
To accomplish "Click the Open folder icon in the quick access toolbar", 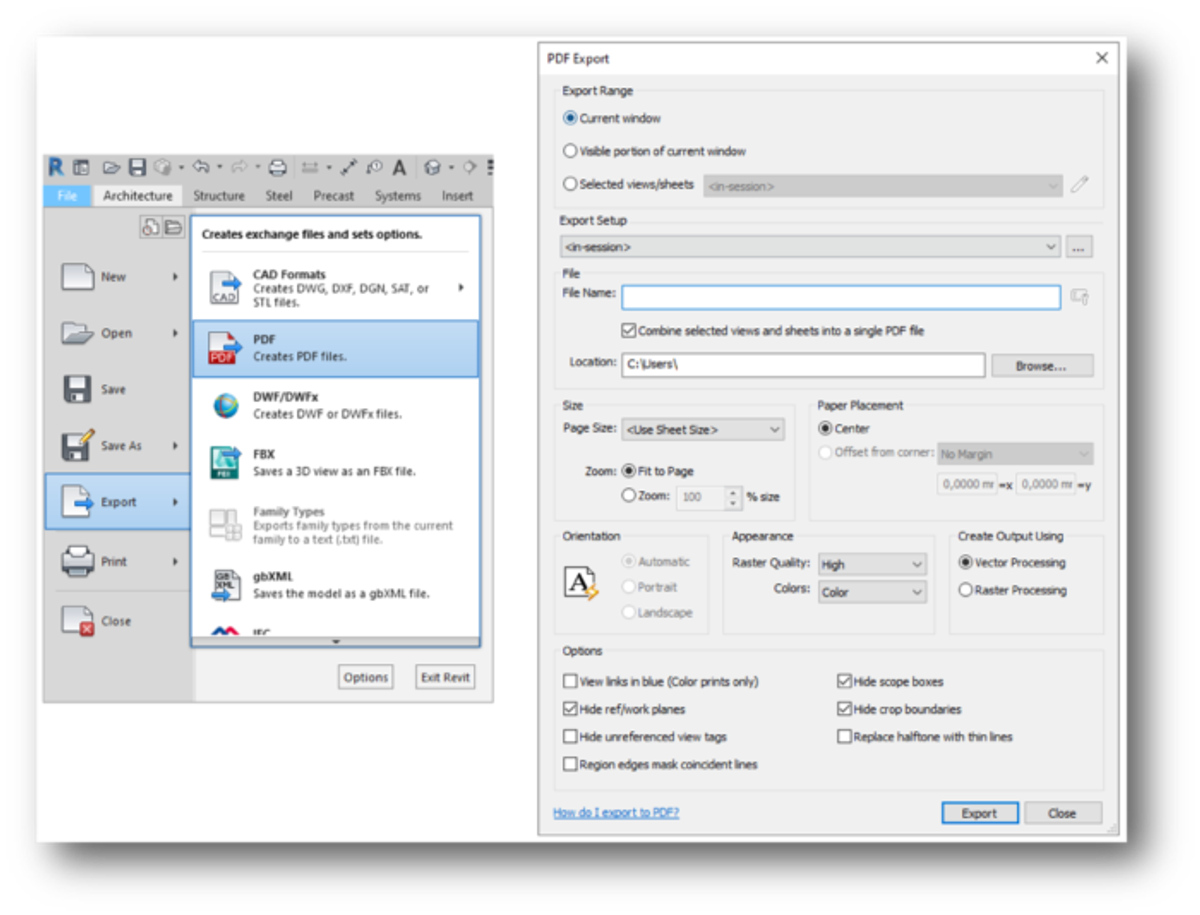I will (x=111, y=168).
